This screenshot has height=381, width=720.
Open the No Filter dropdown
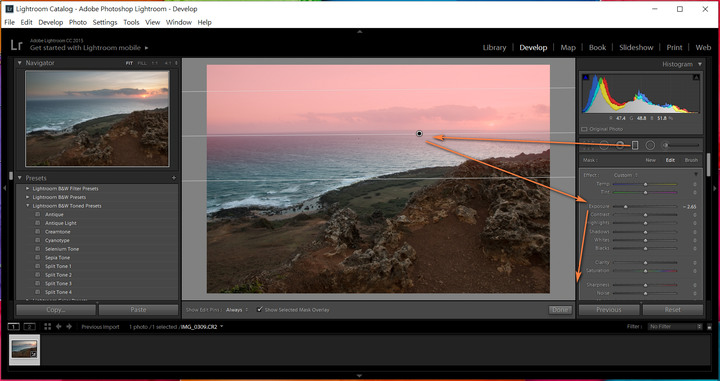pos(675,326)
